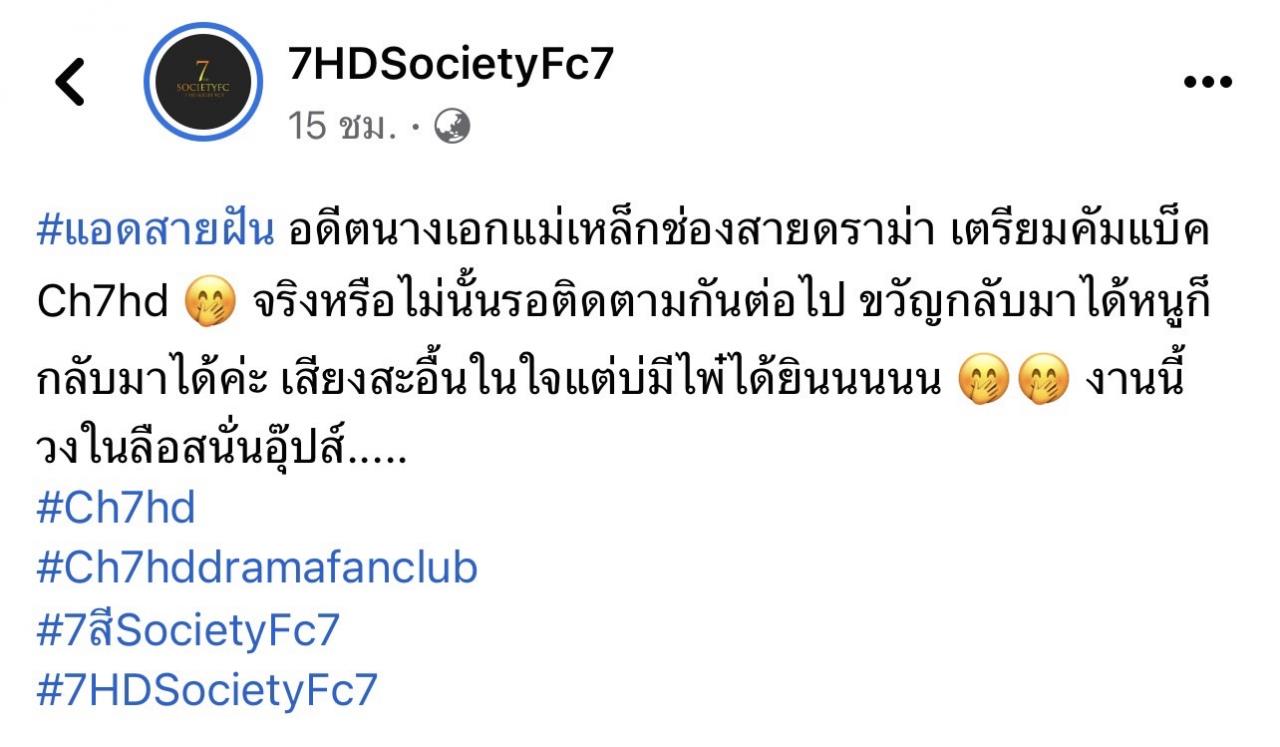Open the three-dot post options menu
Viewport: 1280px width, 747px height.
pos(1208,83)
